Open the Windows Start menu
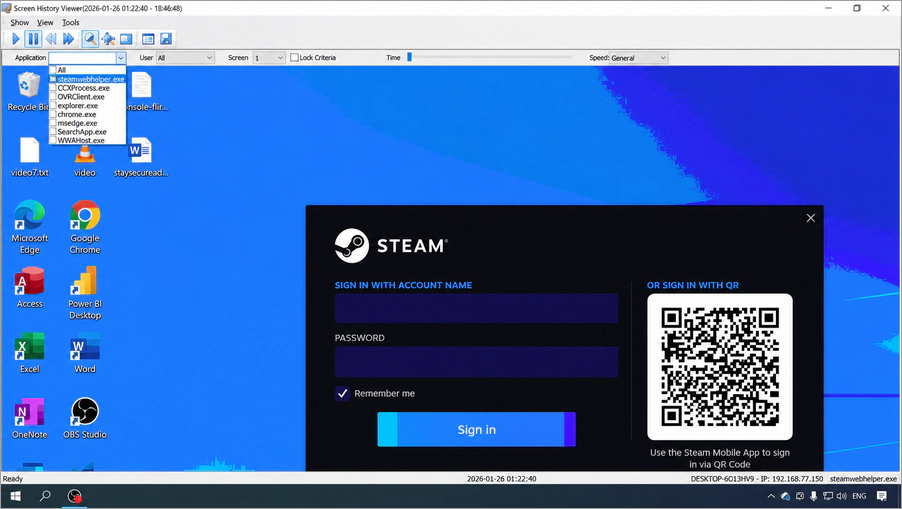Screen dimensions: 902x509 16,496
